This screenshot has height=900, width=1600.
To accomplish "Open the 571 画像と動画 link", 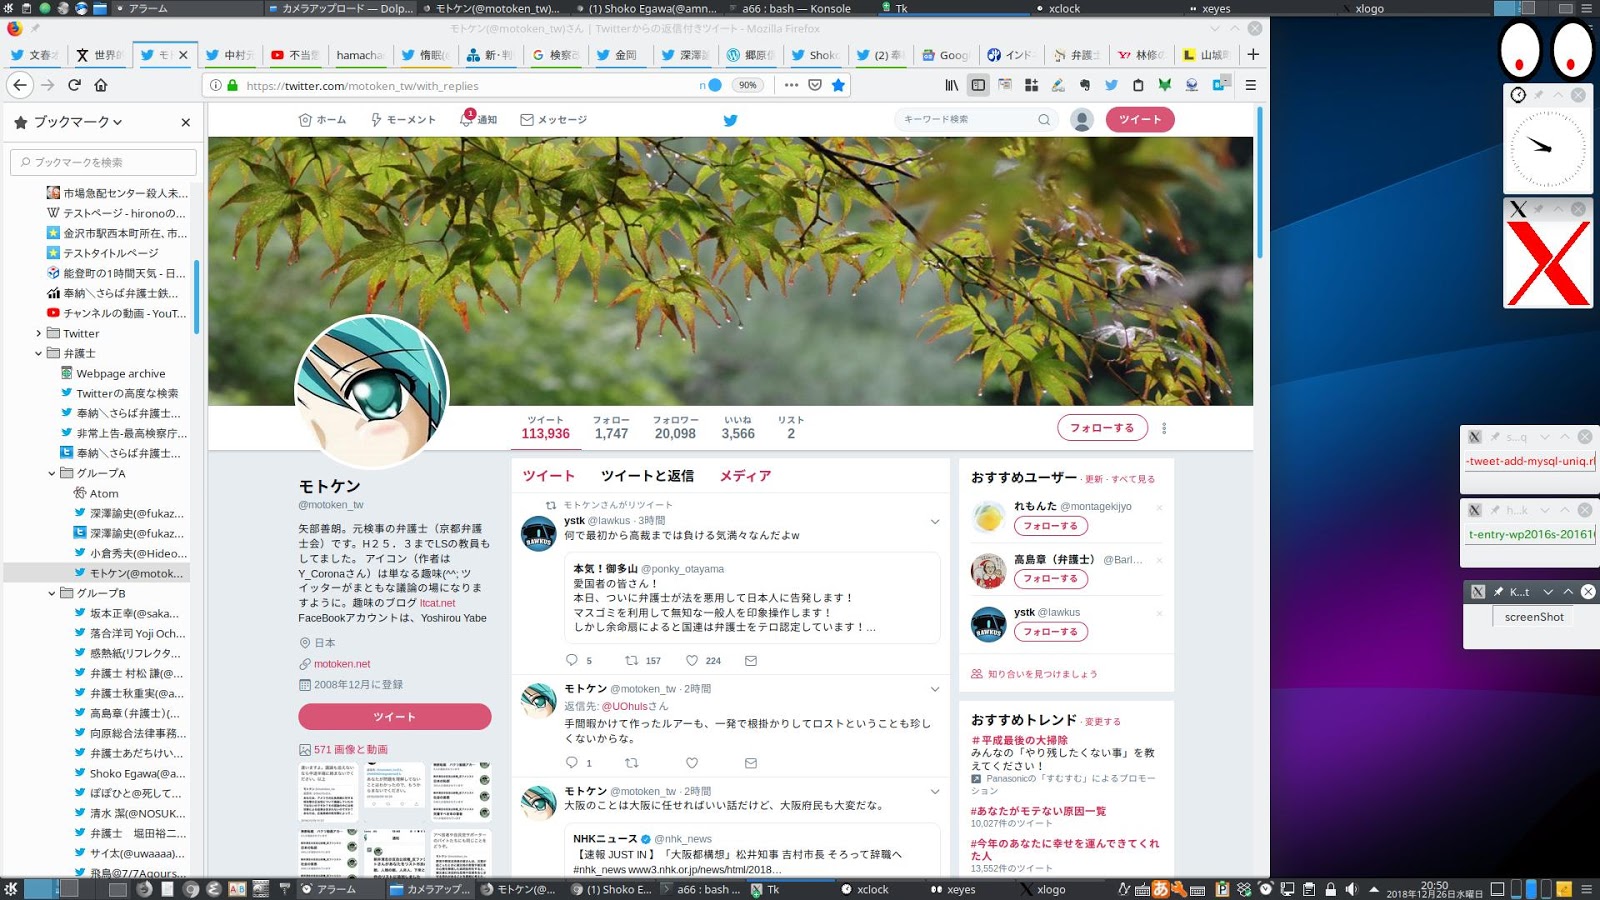I will coord(351,750).
